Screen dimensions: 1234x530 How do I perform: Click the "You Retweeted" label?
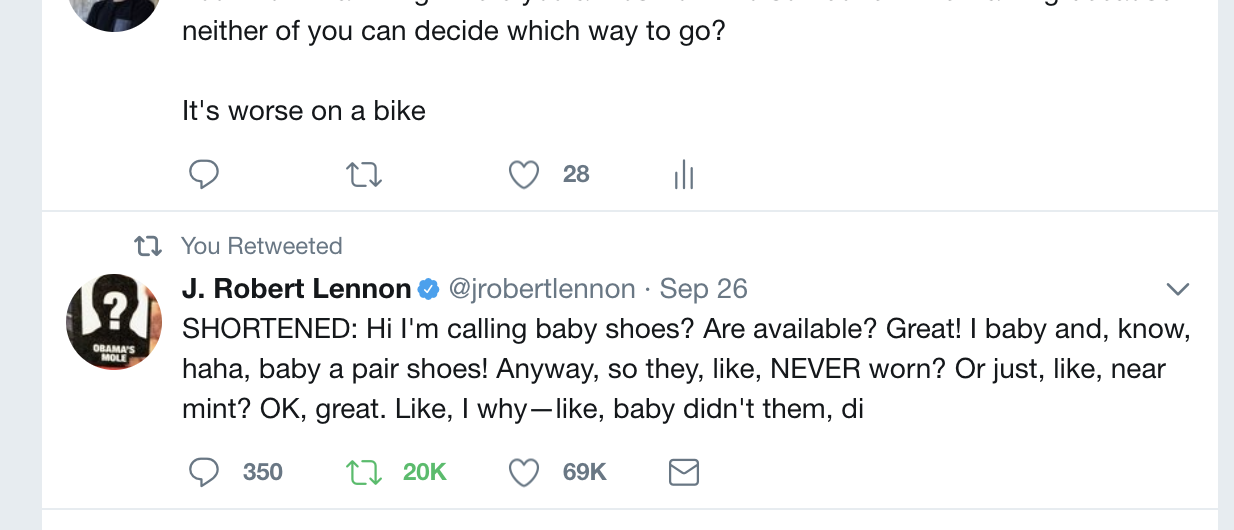261,246
